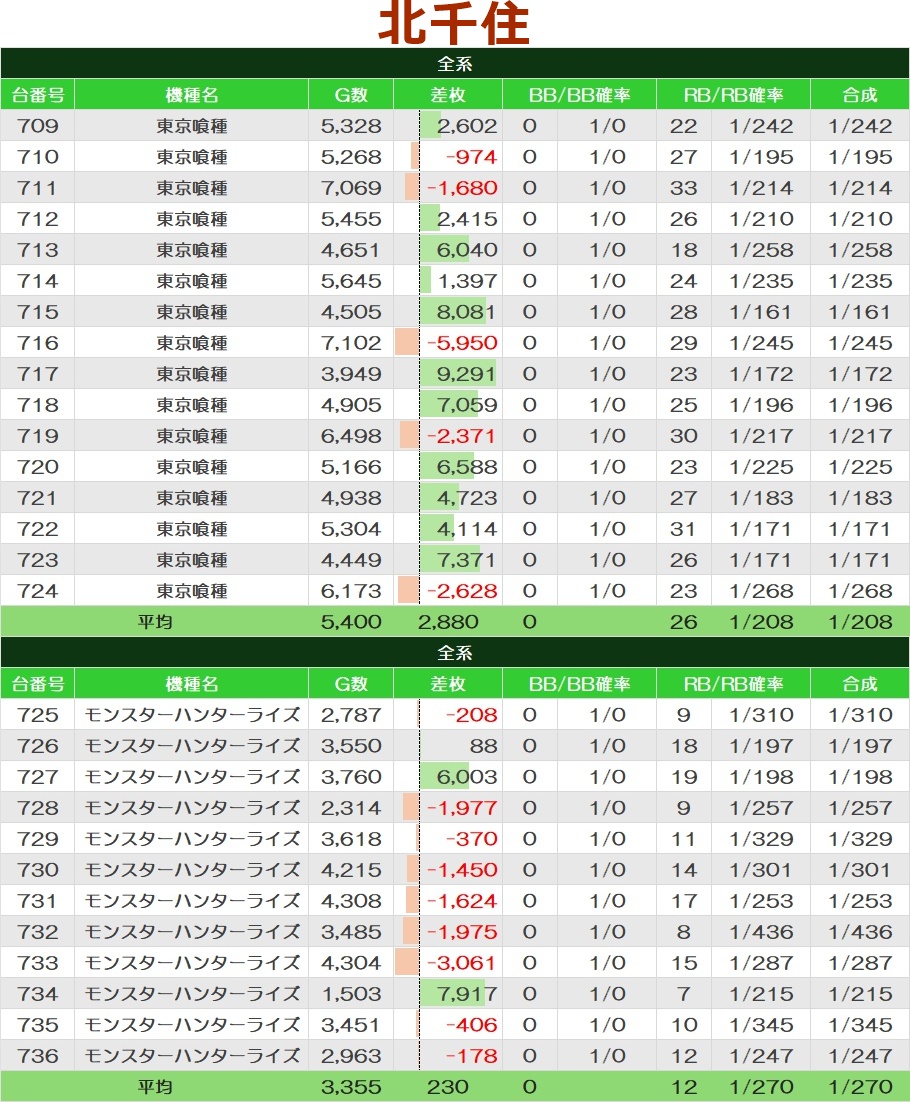Click the 4,723 difference value
Screen dimensions: 910x1102
pos(467,498)
